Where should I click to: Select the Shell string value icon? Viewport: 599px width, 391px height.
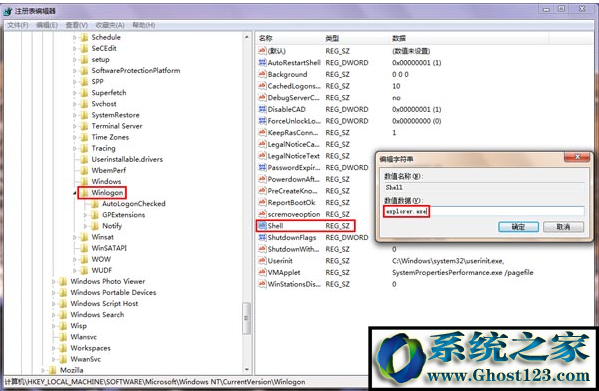pos(262,225)
